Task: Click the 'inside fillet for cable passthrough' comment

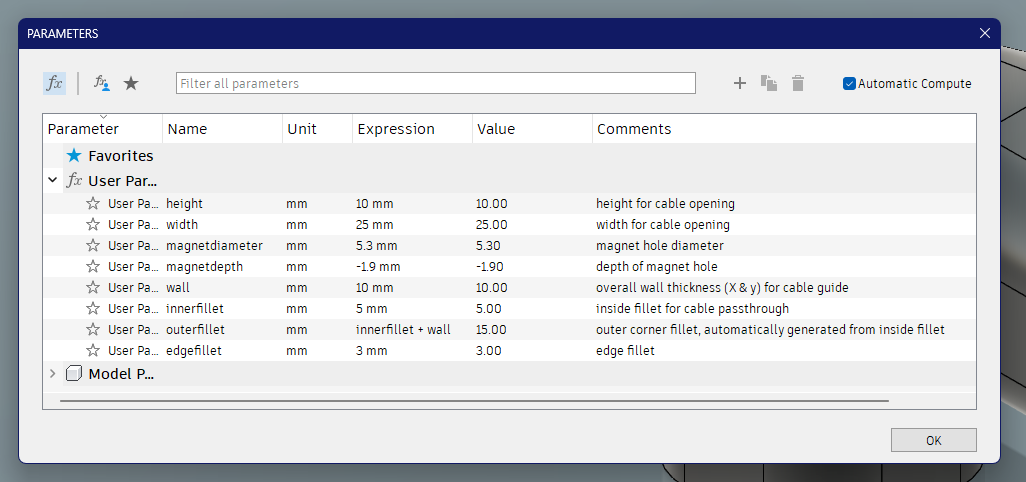Action: [x=692, y=308]
